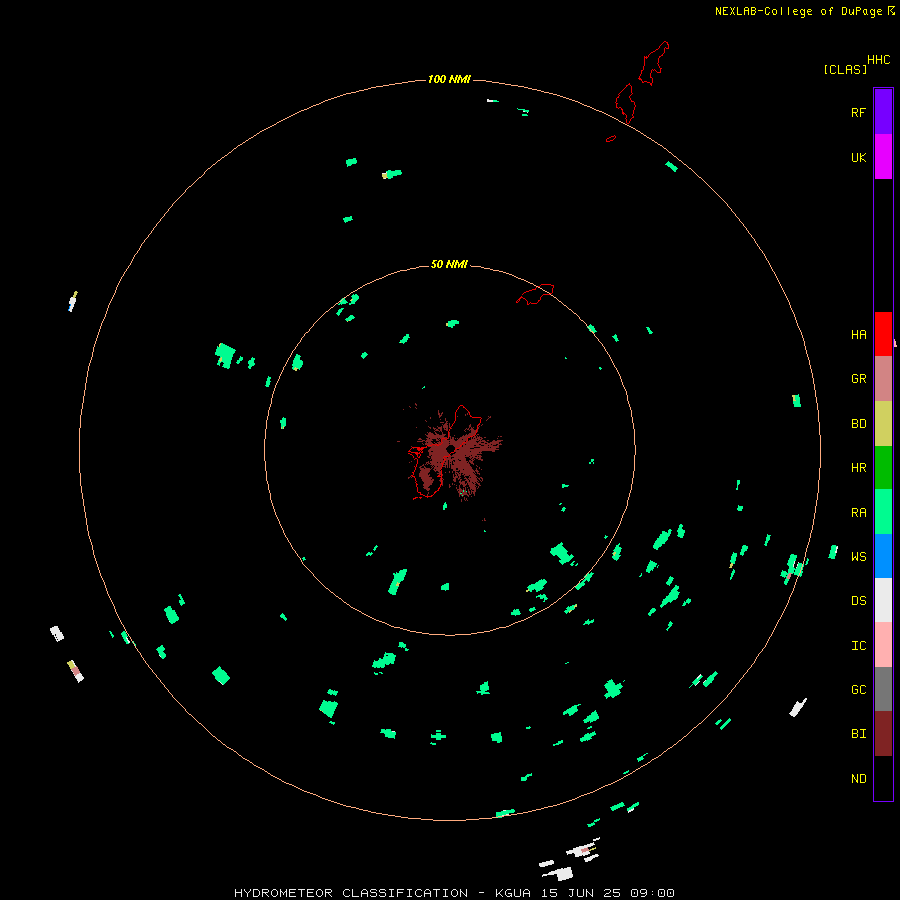Image resolution: width=900 pixels, height=900 pixels.
Task: Click the '09:00' timestamp text
Action: [x=652, y=893]
